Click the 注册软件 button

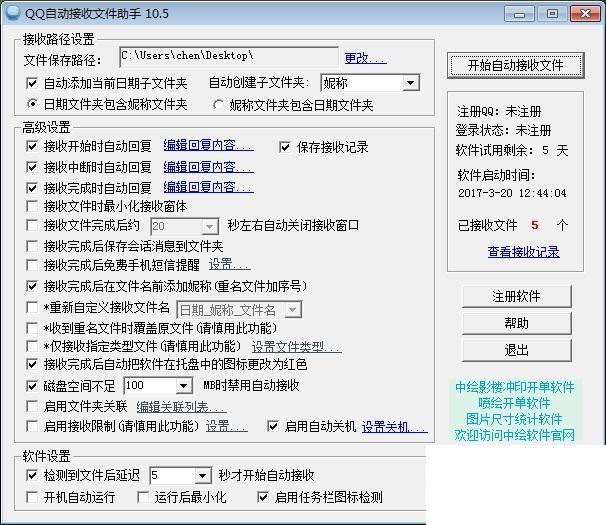[516, 297]
